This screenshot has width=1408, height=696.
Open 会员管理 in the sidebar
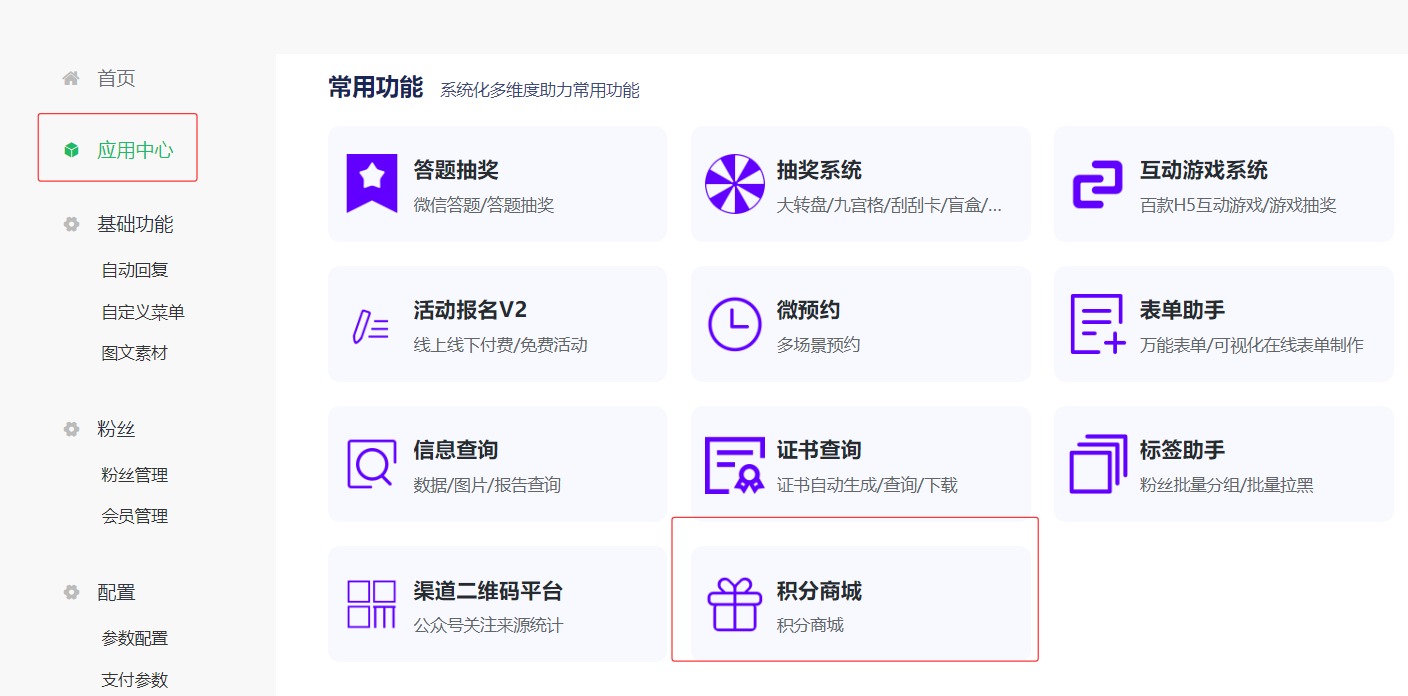[x=135, y=516]
